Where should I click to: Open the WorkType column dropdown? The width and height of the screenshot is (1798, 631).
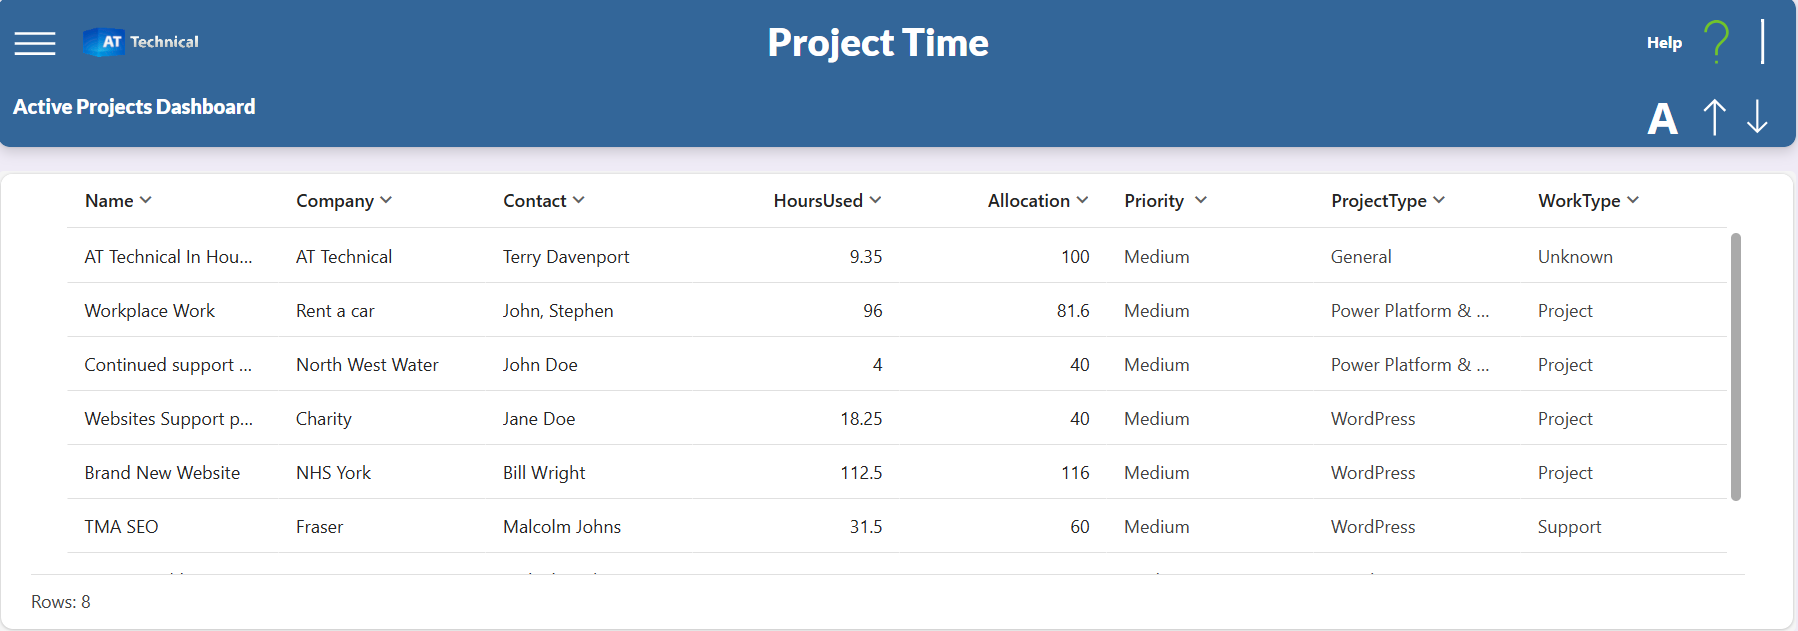(1633, 200)
